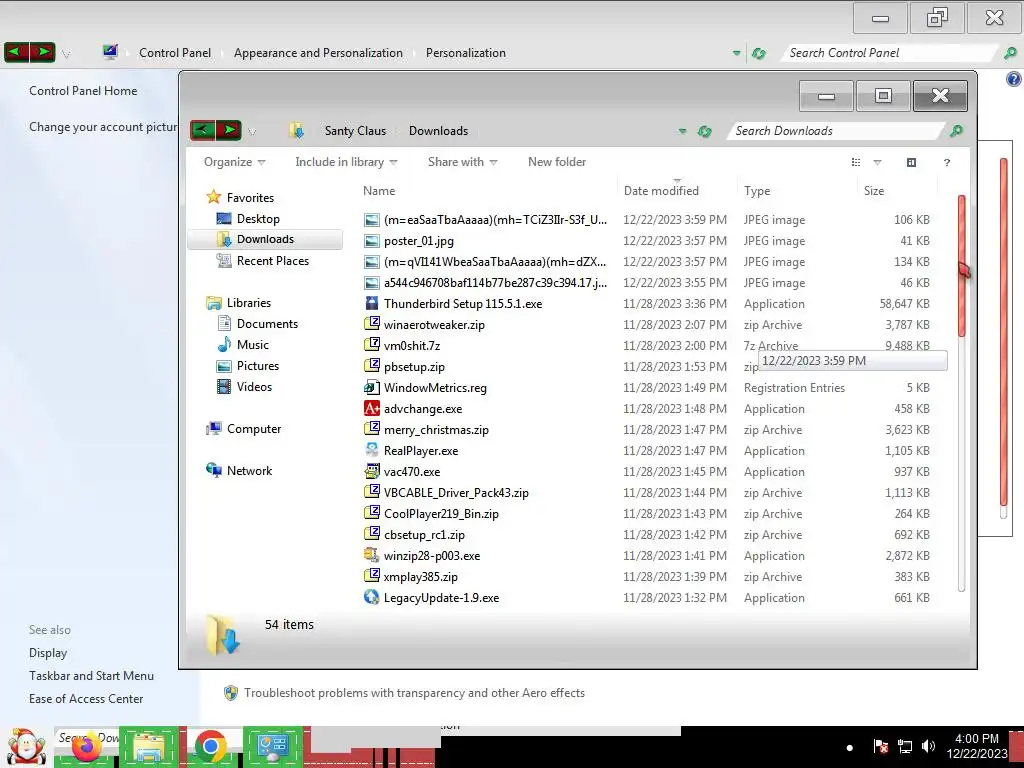The image size is (1024, 768).
Task: Select xmplay385.zip file name
Action: point(421,577)
